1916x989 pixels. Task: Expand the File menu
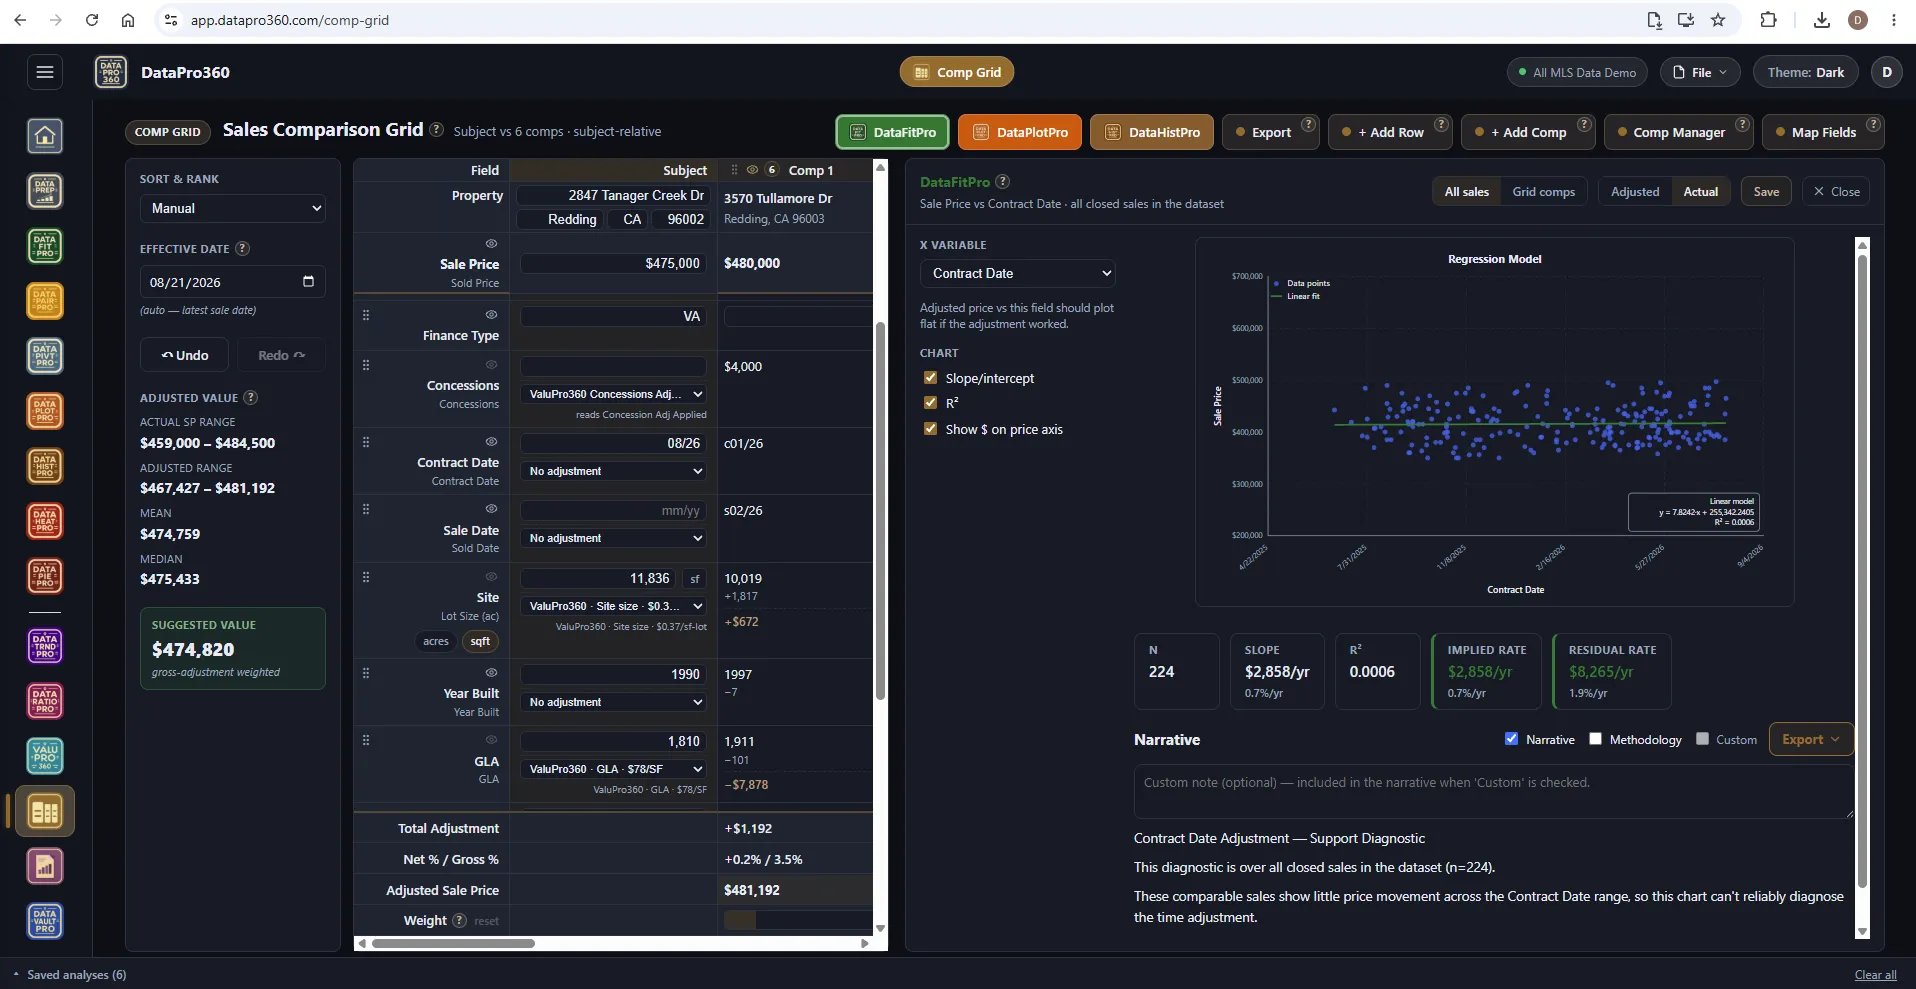[1700, 72]
